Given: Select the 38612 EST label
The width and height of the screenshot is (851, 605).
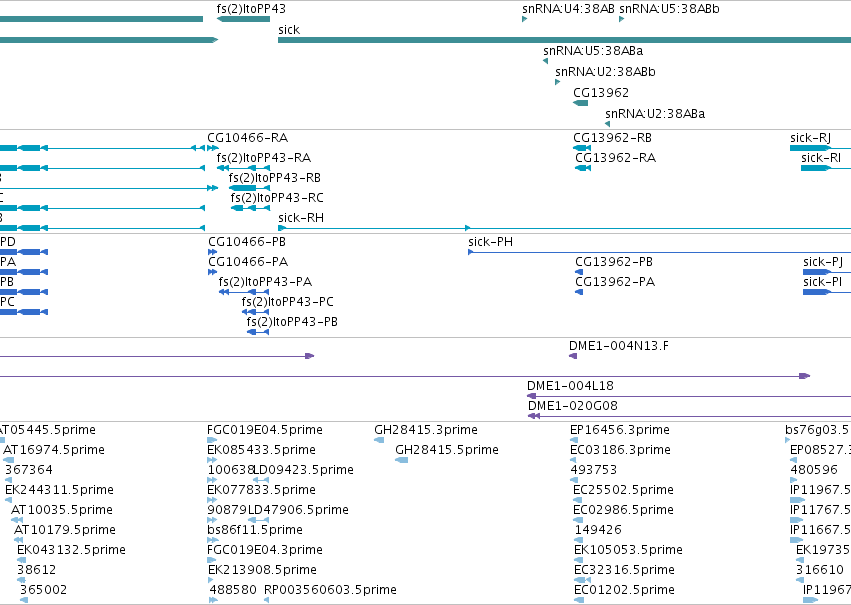Looking at the screenshot, I should click(x=36, y=570).
